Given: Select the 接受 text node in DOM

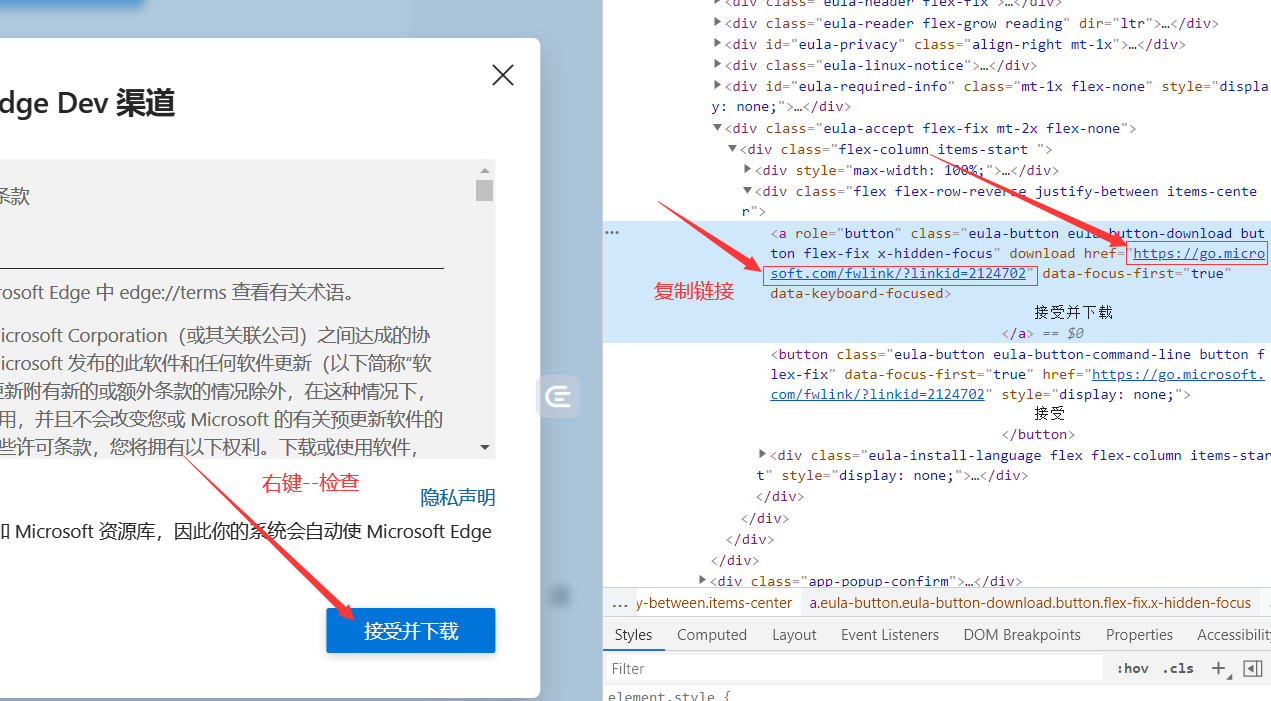Looking at the screenshot, I should (x=1049, y=413).
